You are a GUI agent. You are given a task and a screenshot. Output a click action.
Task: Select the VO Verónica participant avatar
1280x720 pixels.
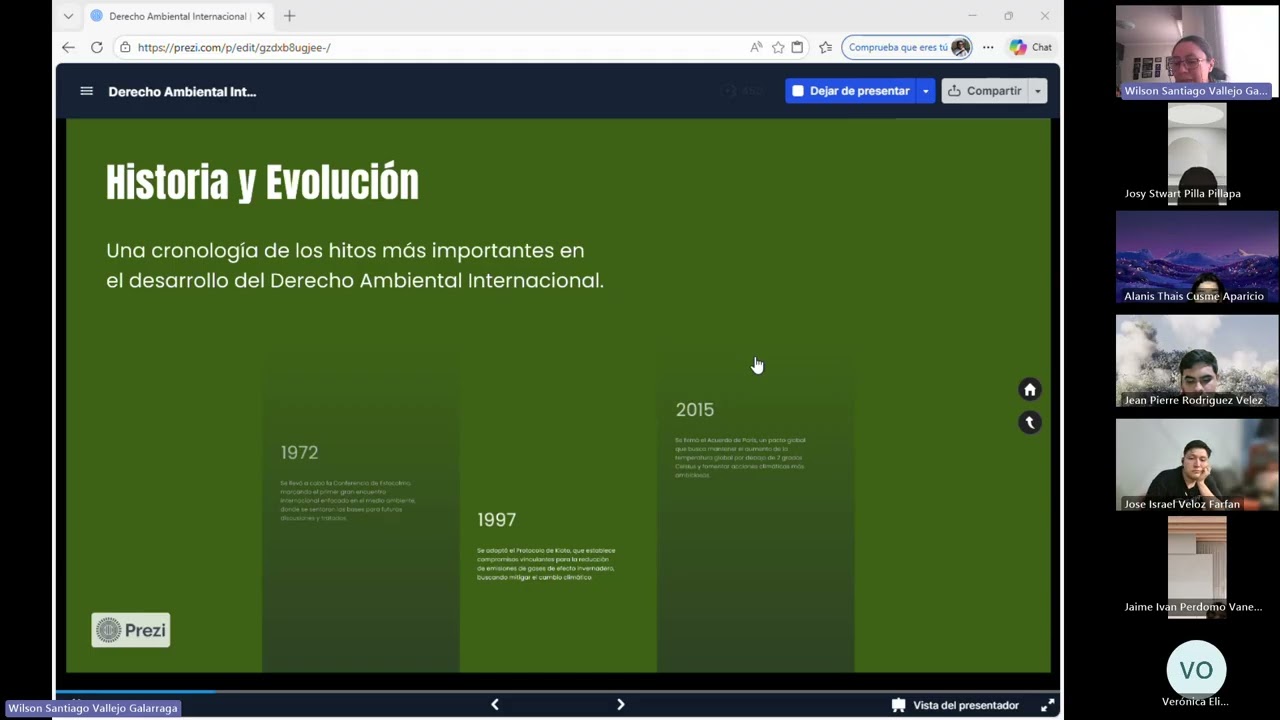tap(1196, 672)
